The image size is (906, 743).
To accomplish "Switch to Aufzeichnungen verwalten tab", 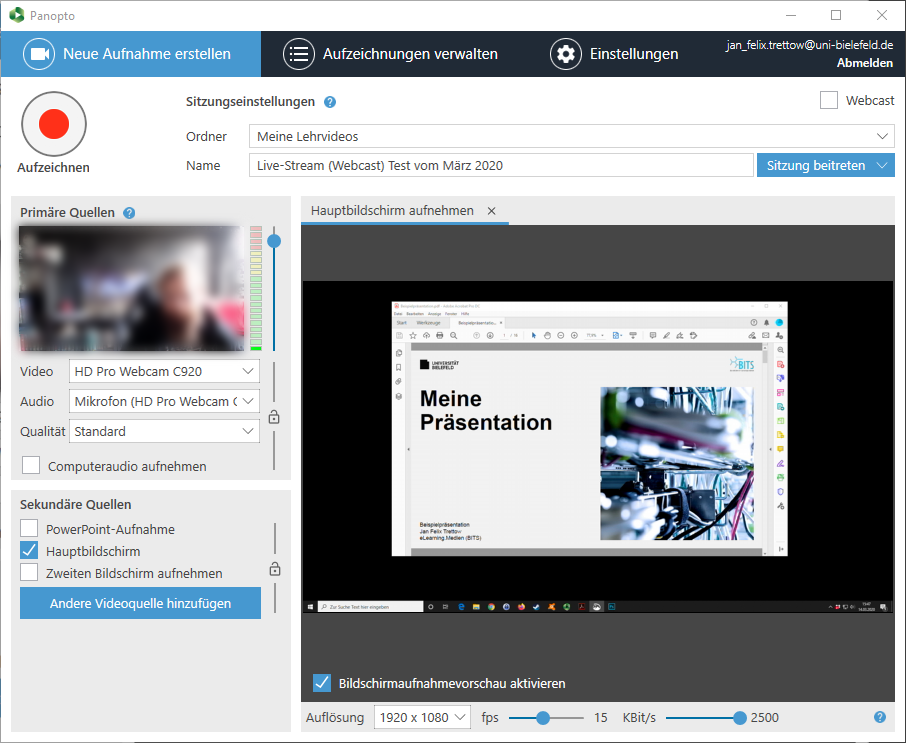I will click(391, 54).
